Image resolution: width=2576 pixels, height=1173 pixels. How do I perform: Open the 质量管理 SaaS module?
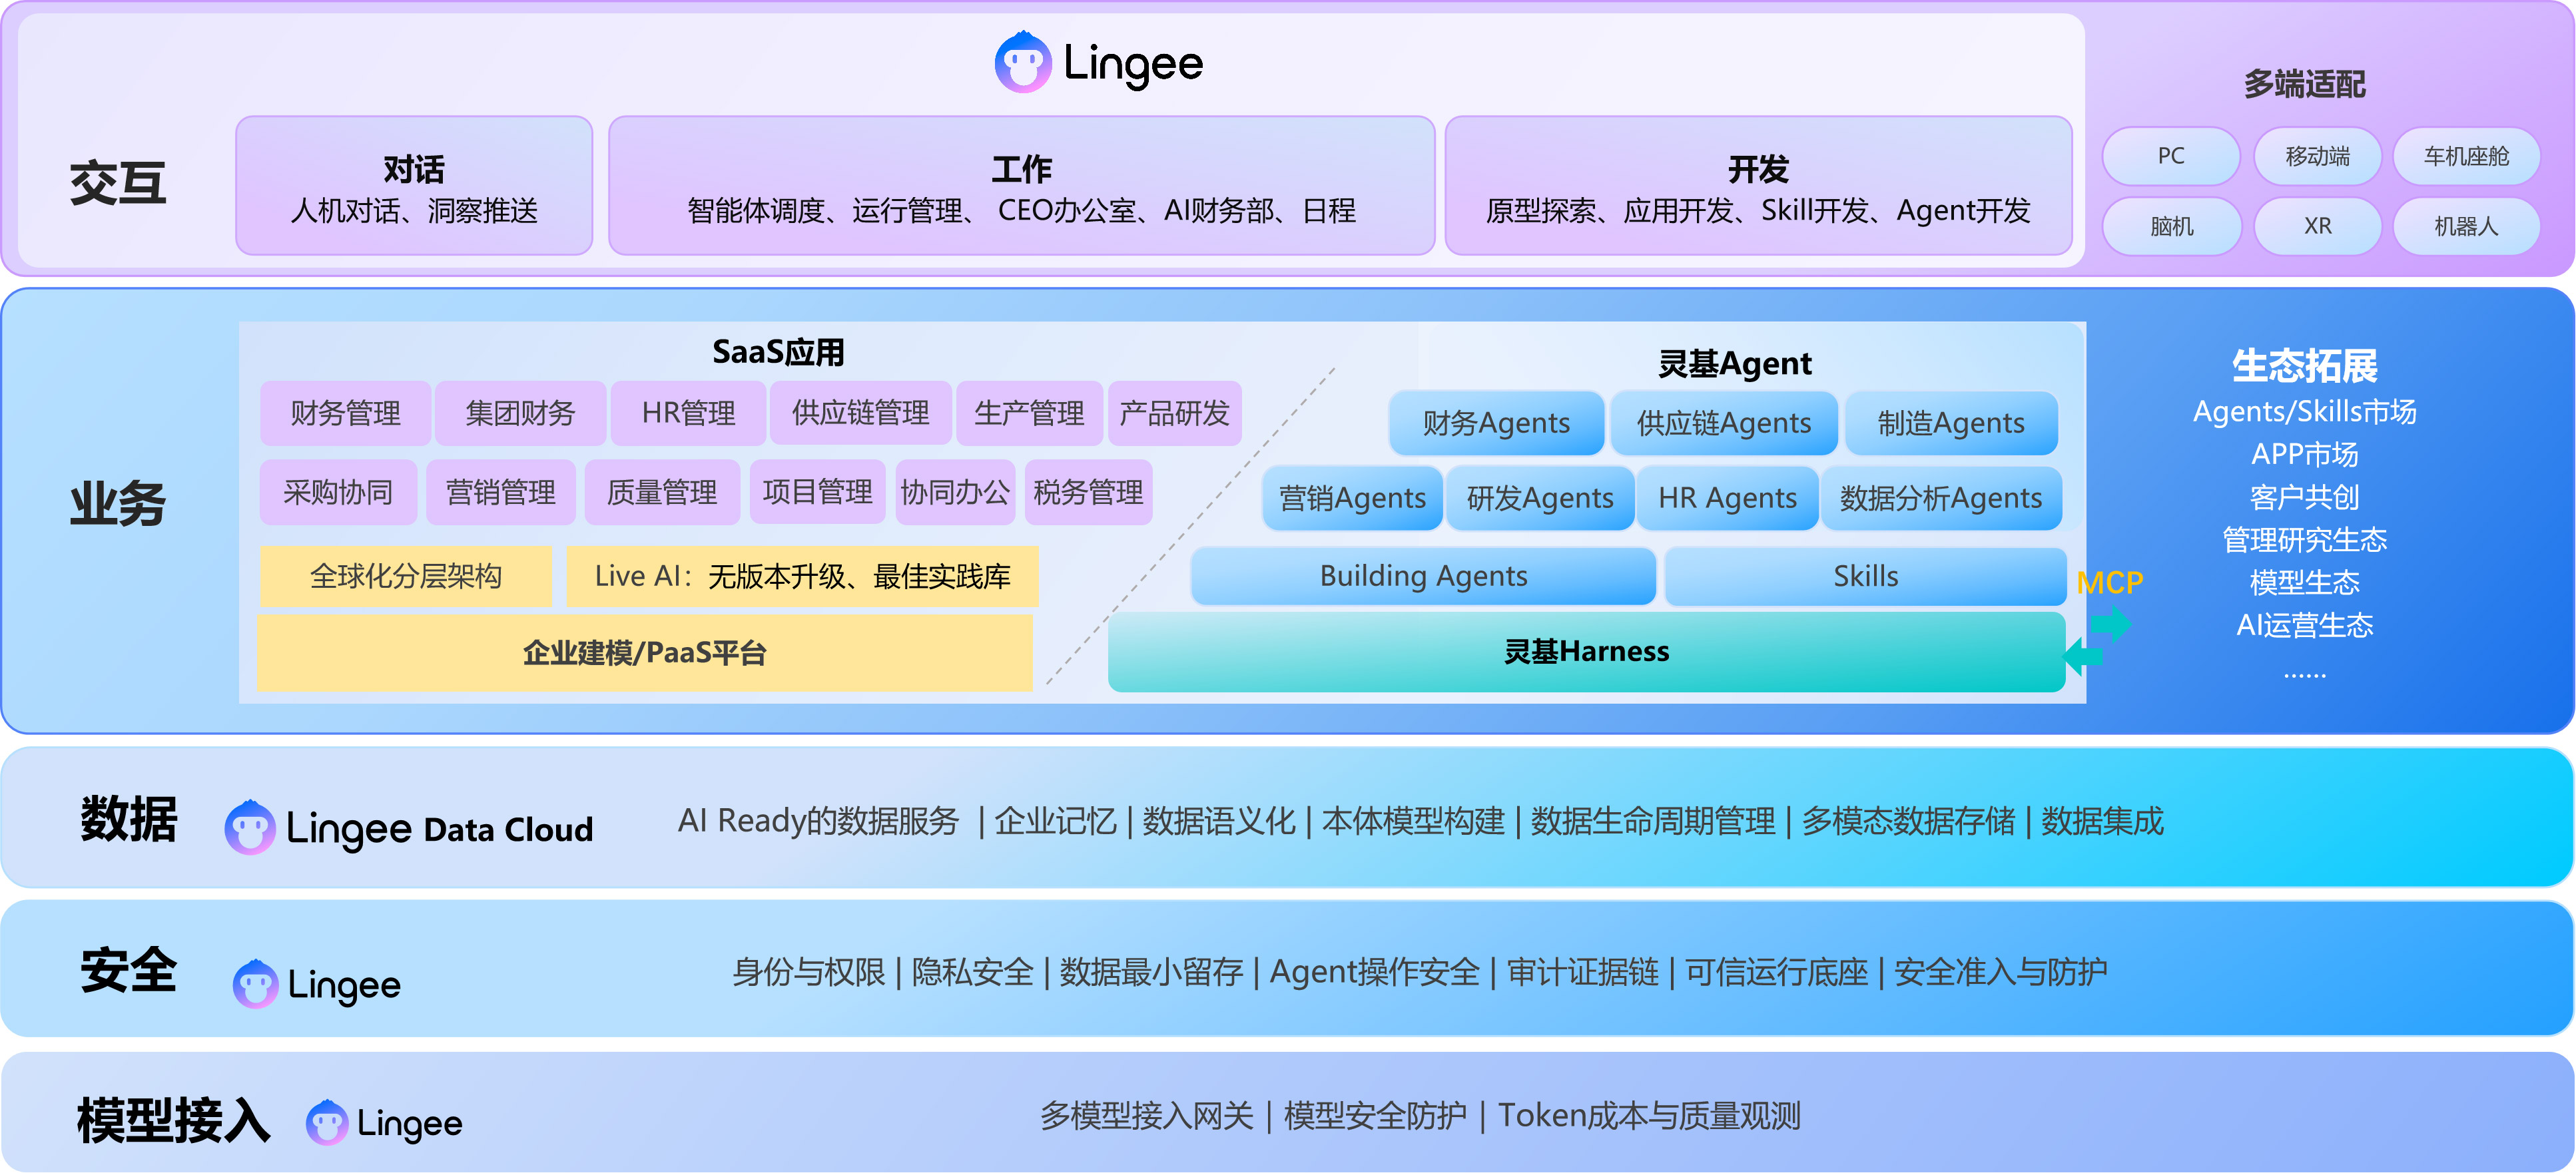tap(662, 492)
